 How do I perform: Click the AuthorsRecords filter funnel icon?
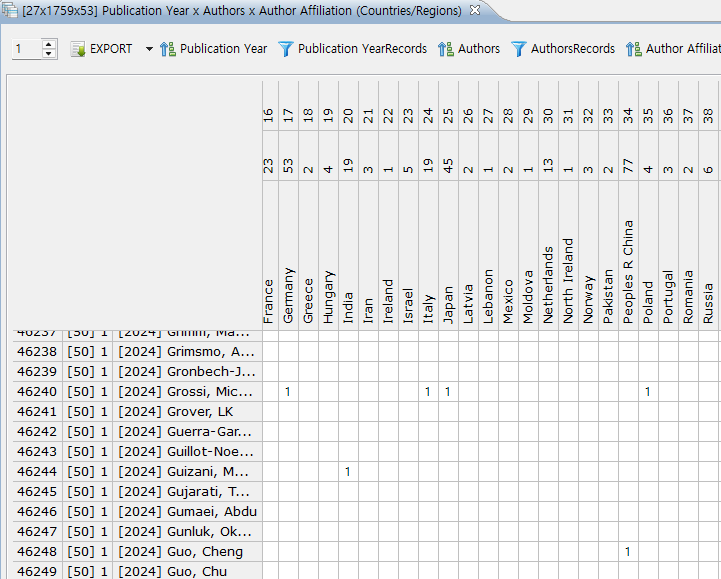coord(519,49)
